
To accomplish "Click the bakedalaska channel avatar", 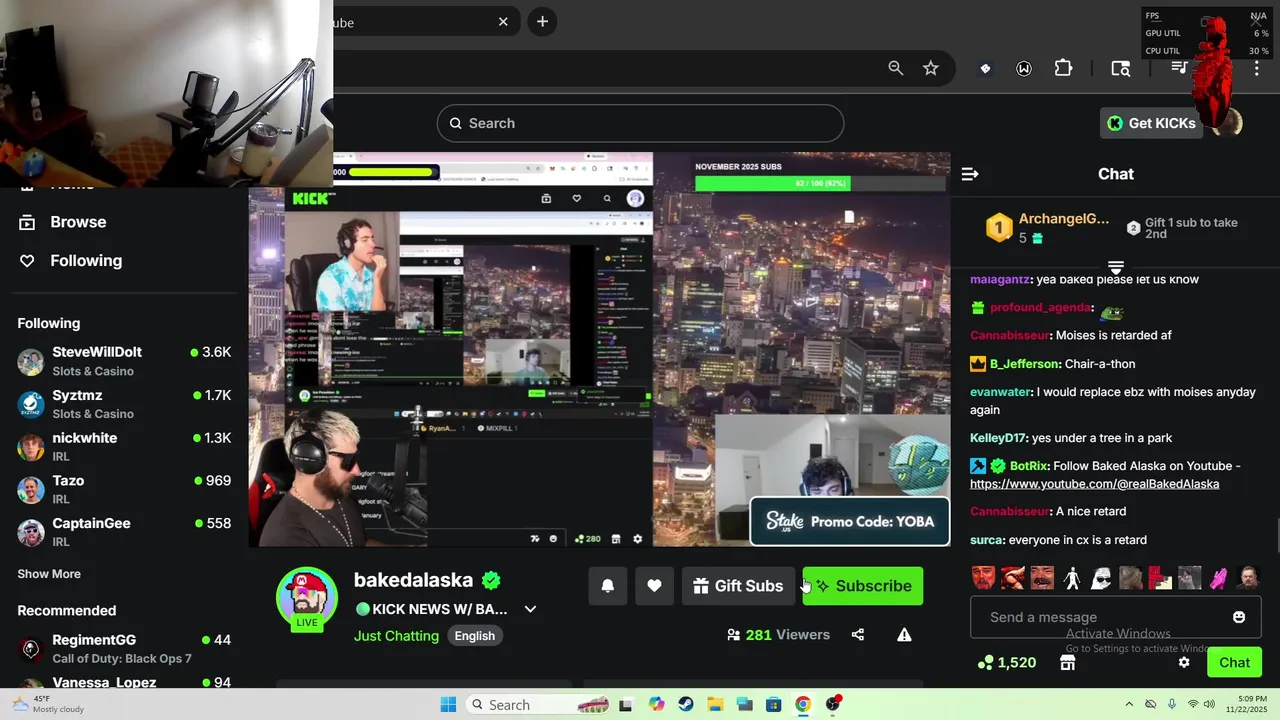I will pos(307,596).
